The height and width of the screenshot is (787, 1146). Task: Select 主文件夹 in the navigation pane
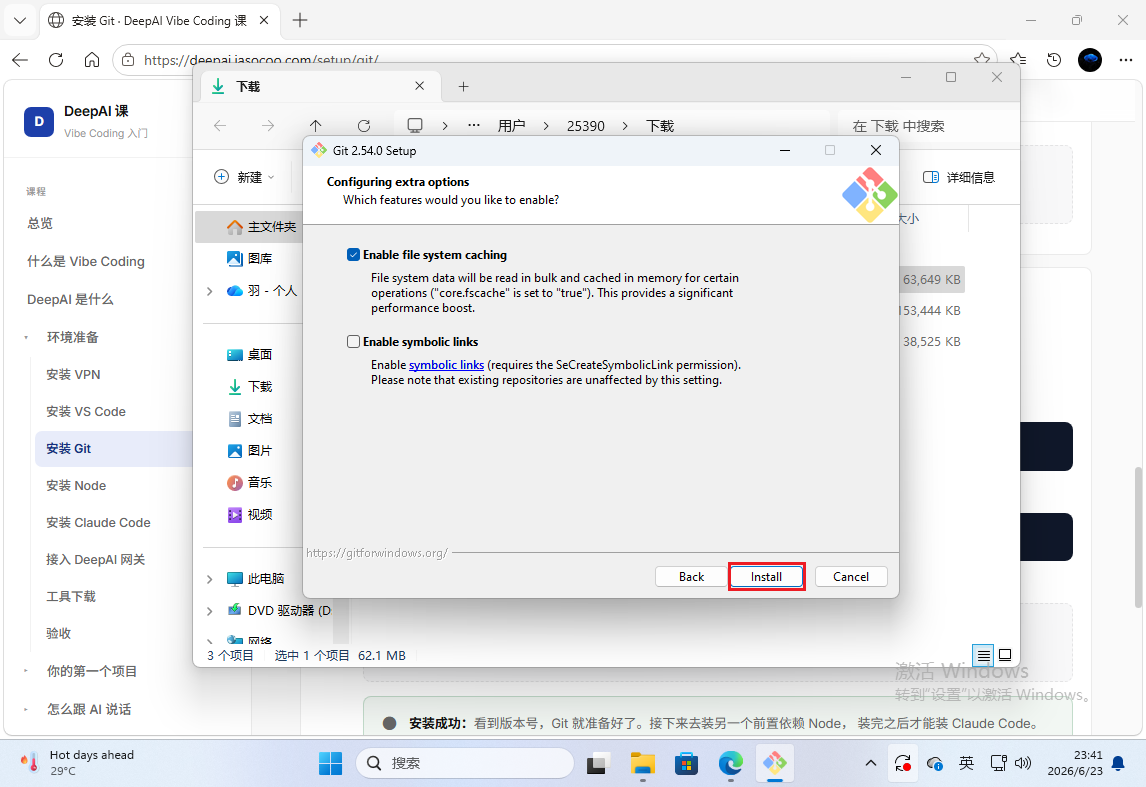[261, 227]
